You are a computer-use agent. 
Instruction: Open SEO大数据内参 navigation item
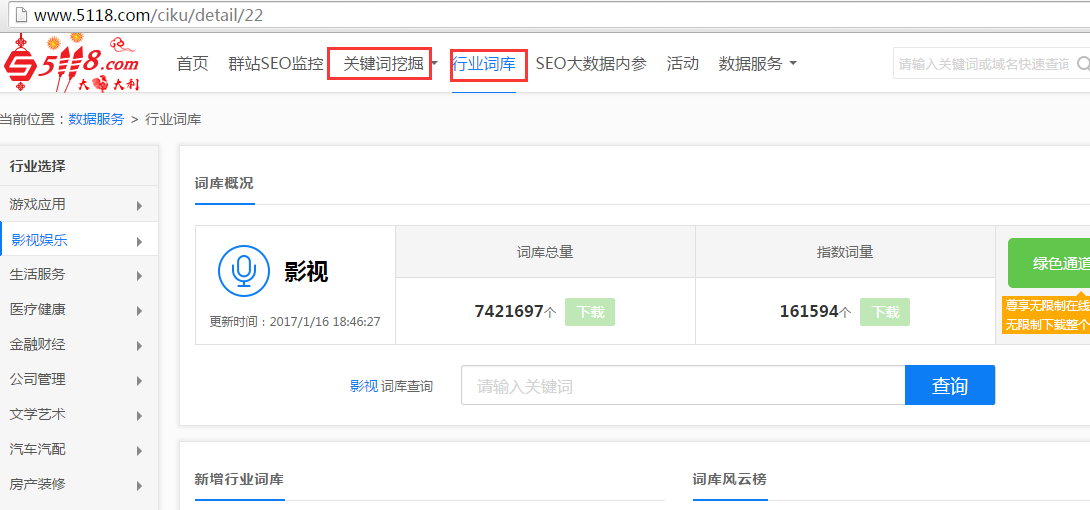point(591,64)
